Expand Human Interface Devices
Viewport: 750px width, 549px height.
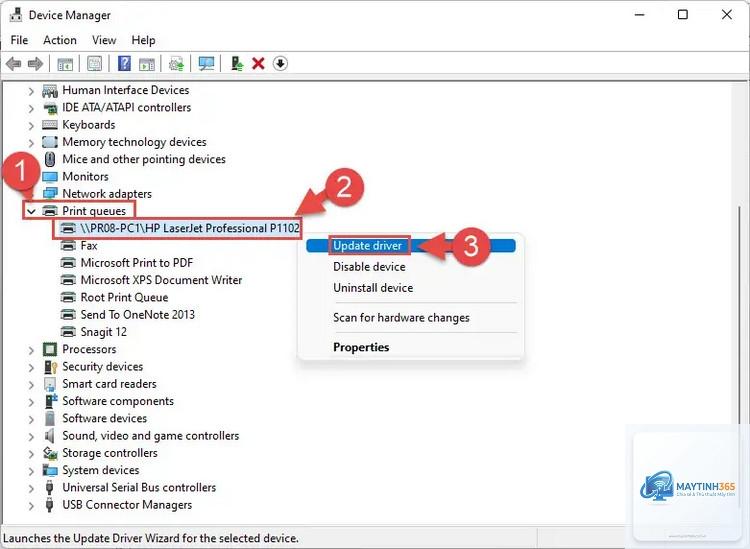[x=31, y=90]
